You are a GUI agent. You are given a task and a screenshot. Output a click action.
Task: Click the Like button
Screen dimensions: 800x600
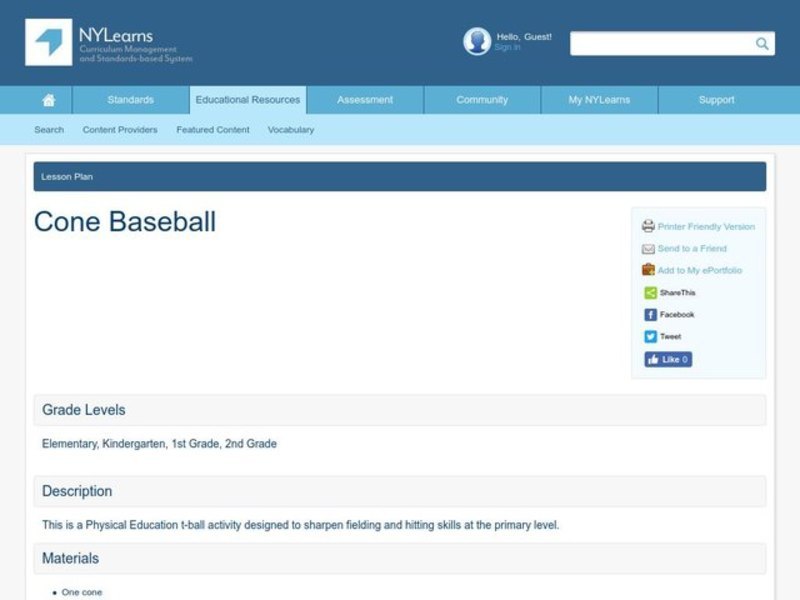[x=667, y=359]
